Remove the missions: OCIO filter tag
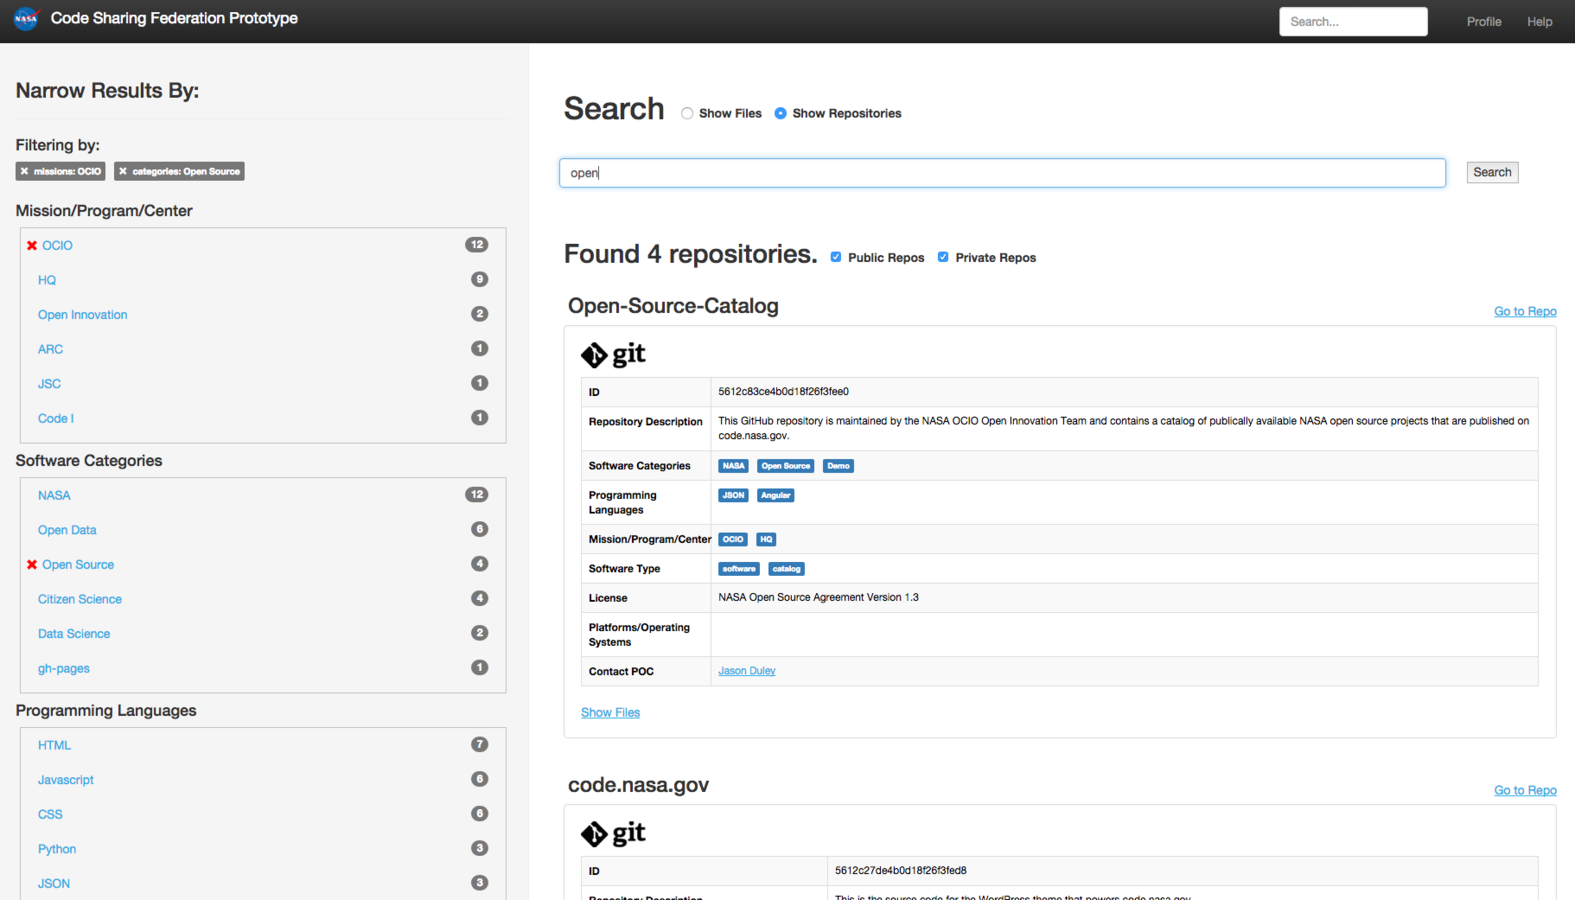The image size is (1575, 900). 25,171
